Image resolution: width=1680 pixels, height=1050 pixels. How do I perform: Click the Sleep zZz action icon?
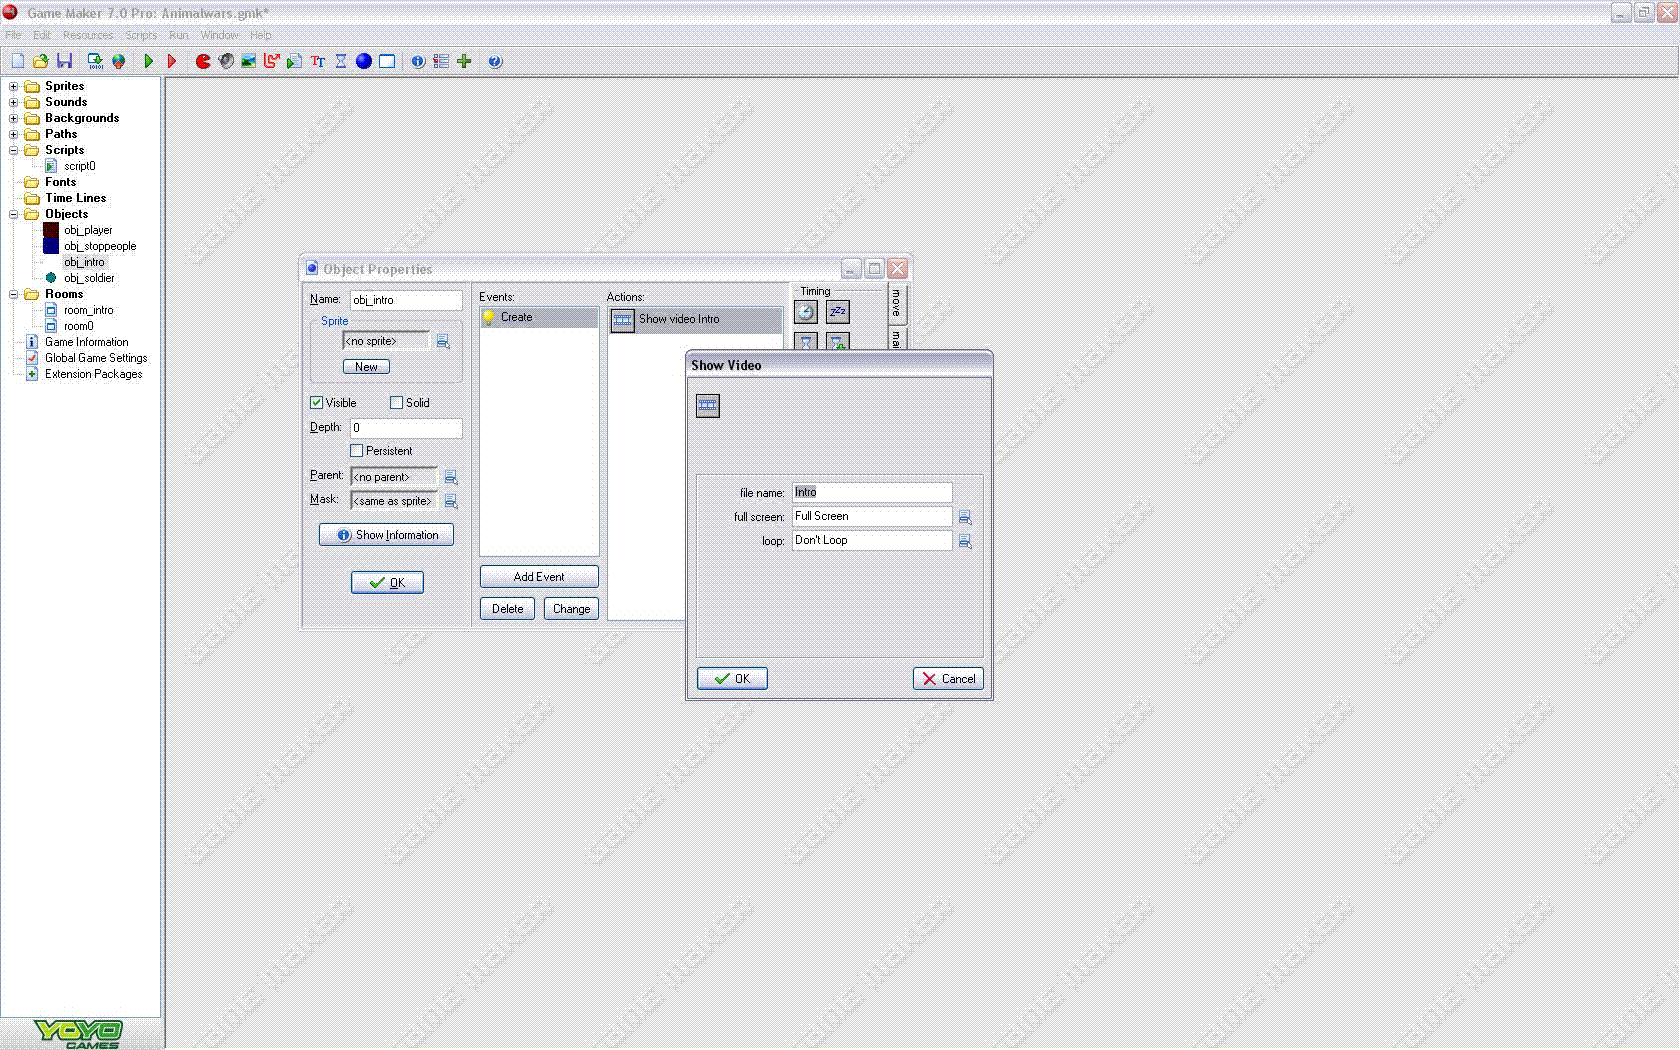[x=838, y=312]
